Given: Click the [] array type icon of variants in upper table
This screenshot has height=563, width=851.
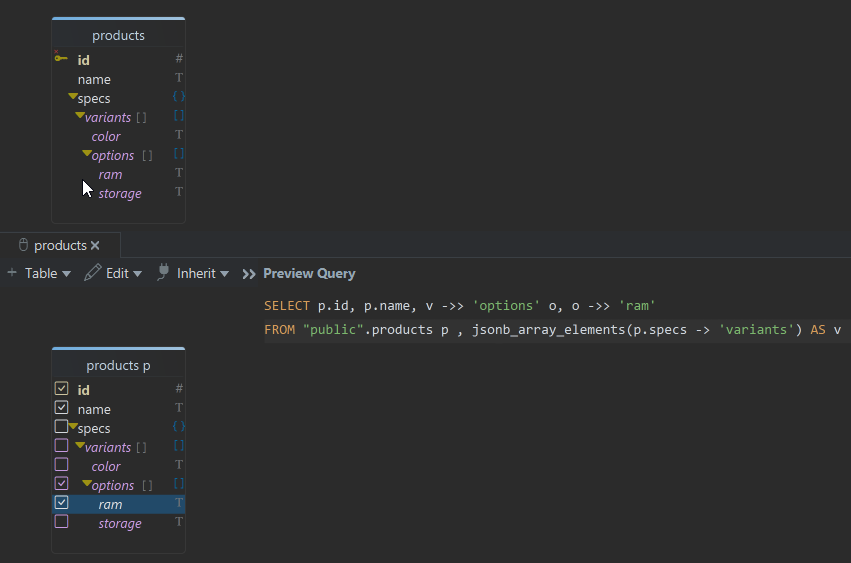Looking at the screenshot, I should [179, 116].
